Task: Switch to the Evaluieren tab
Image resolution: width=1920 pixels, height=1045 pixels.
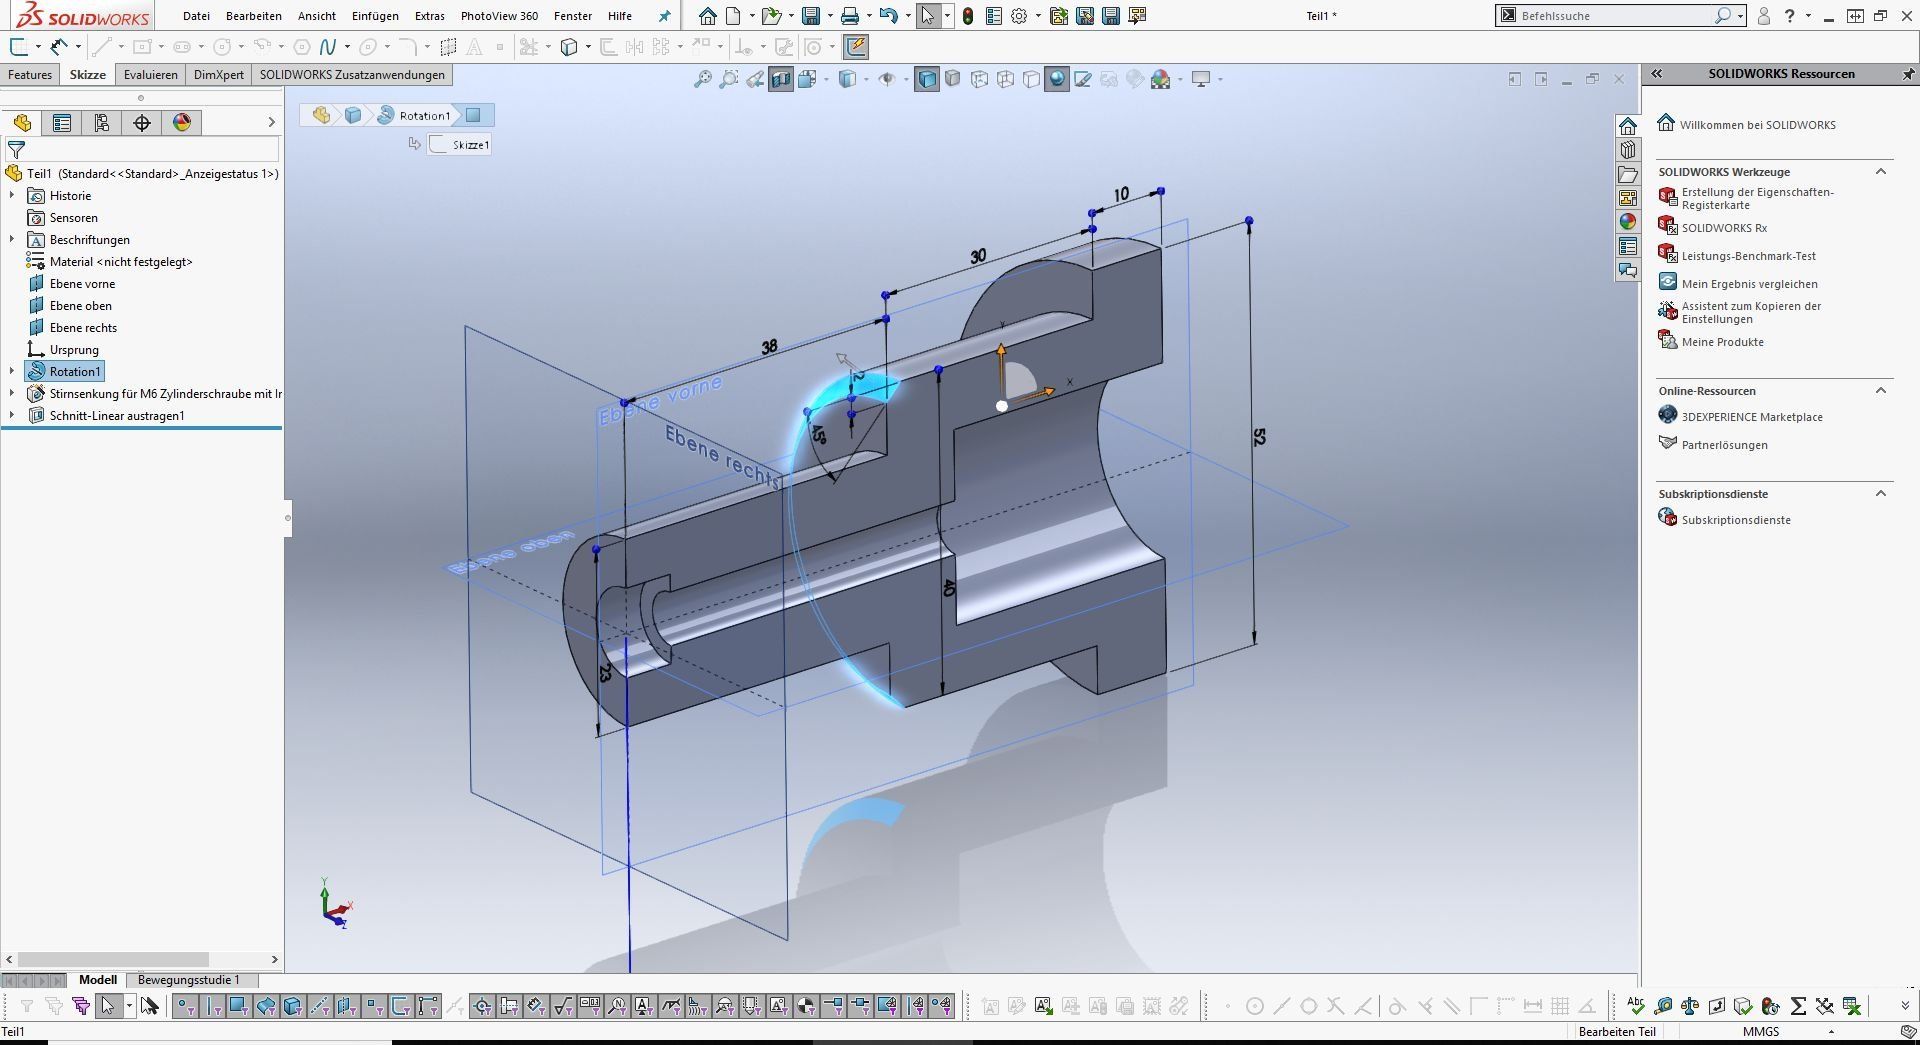Action: 150,75
